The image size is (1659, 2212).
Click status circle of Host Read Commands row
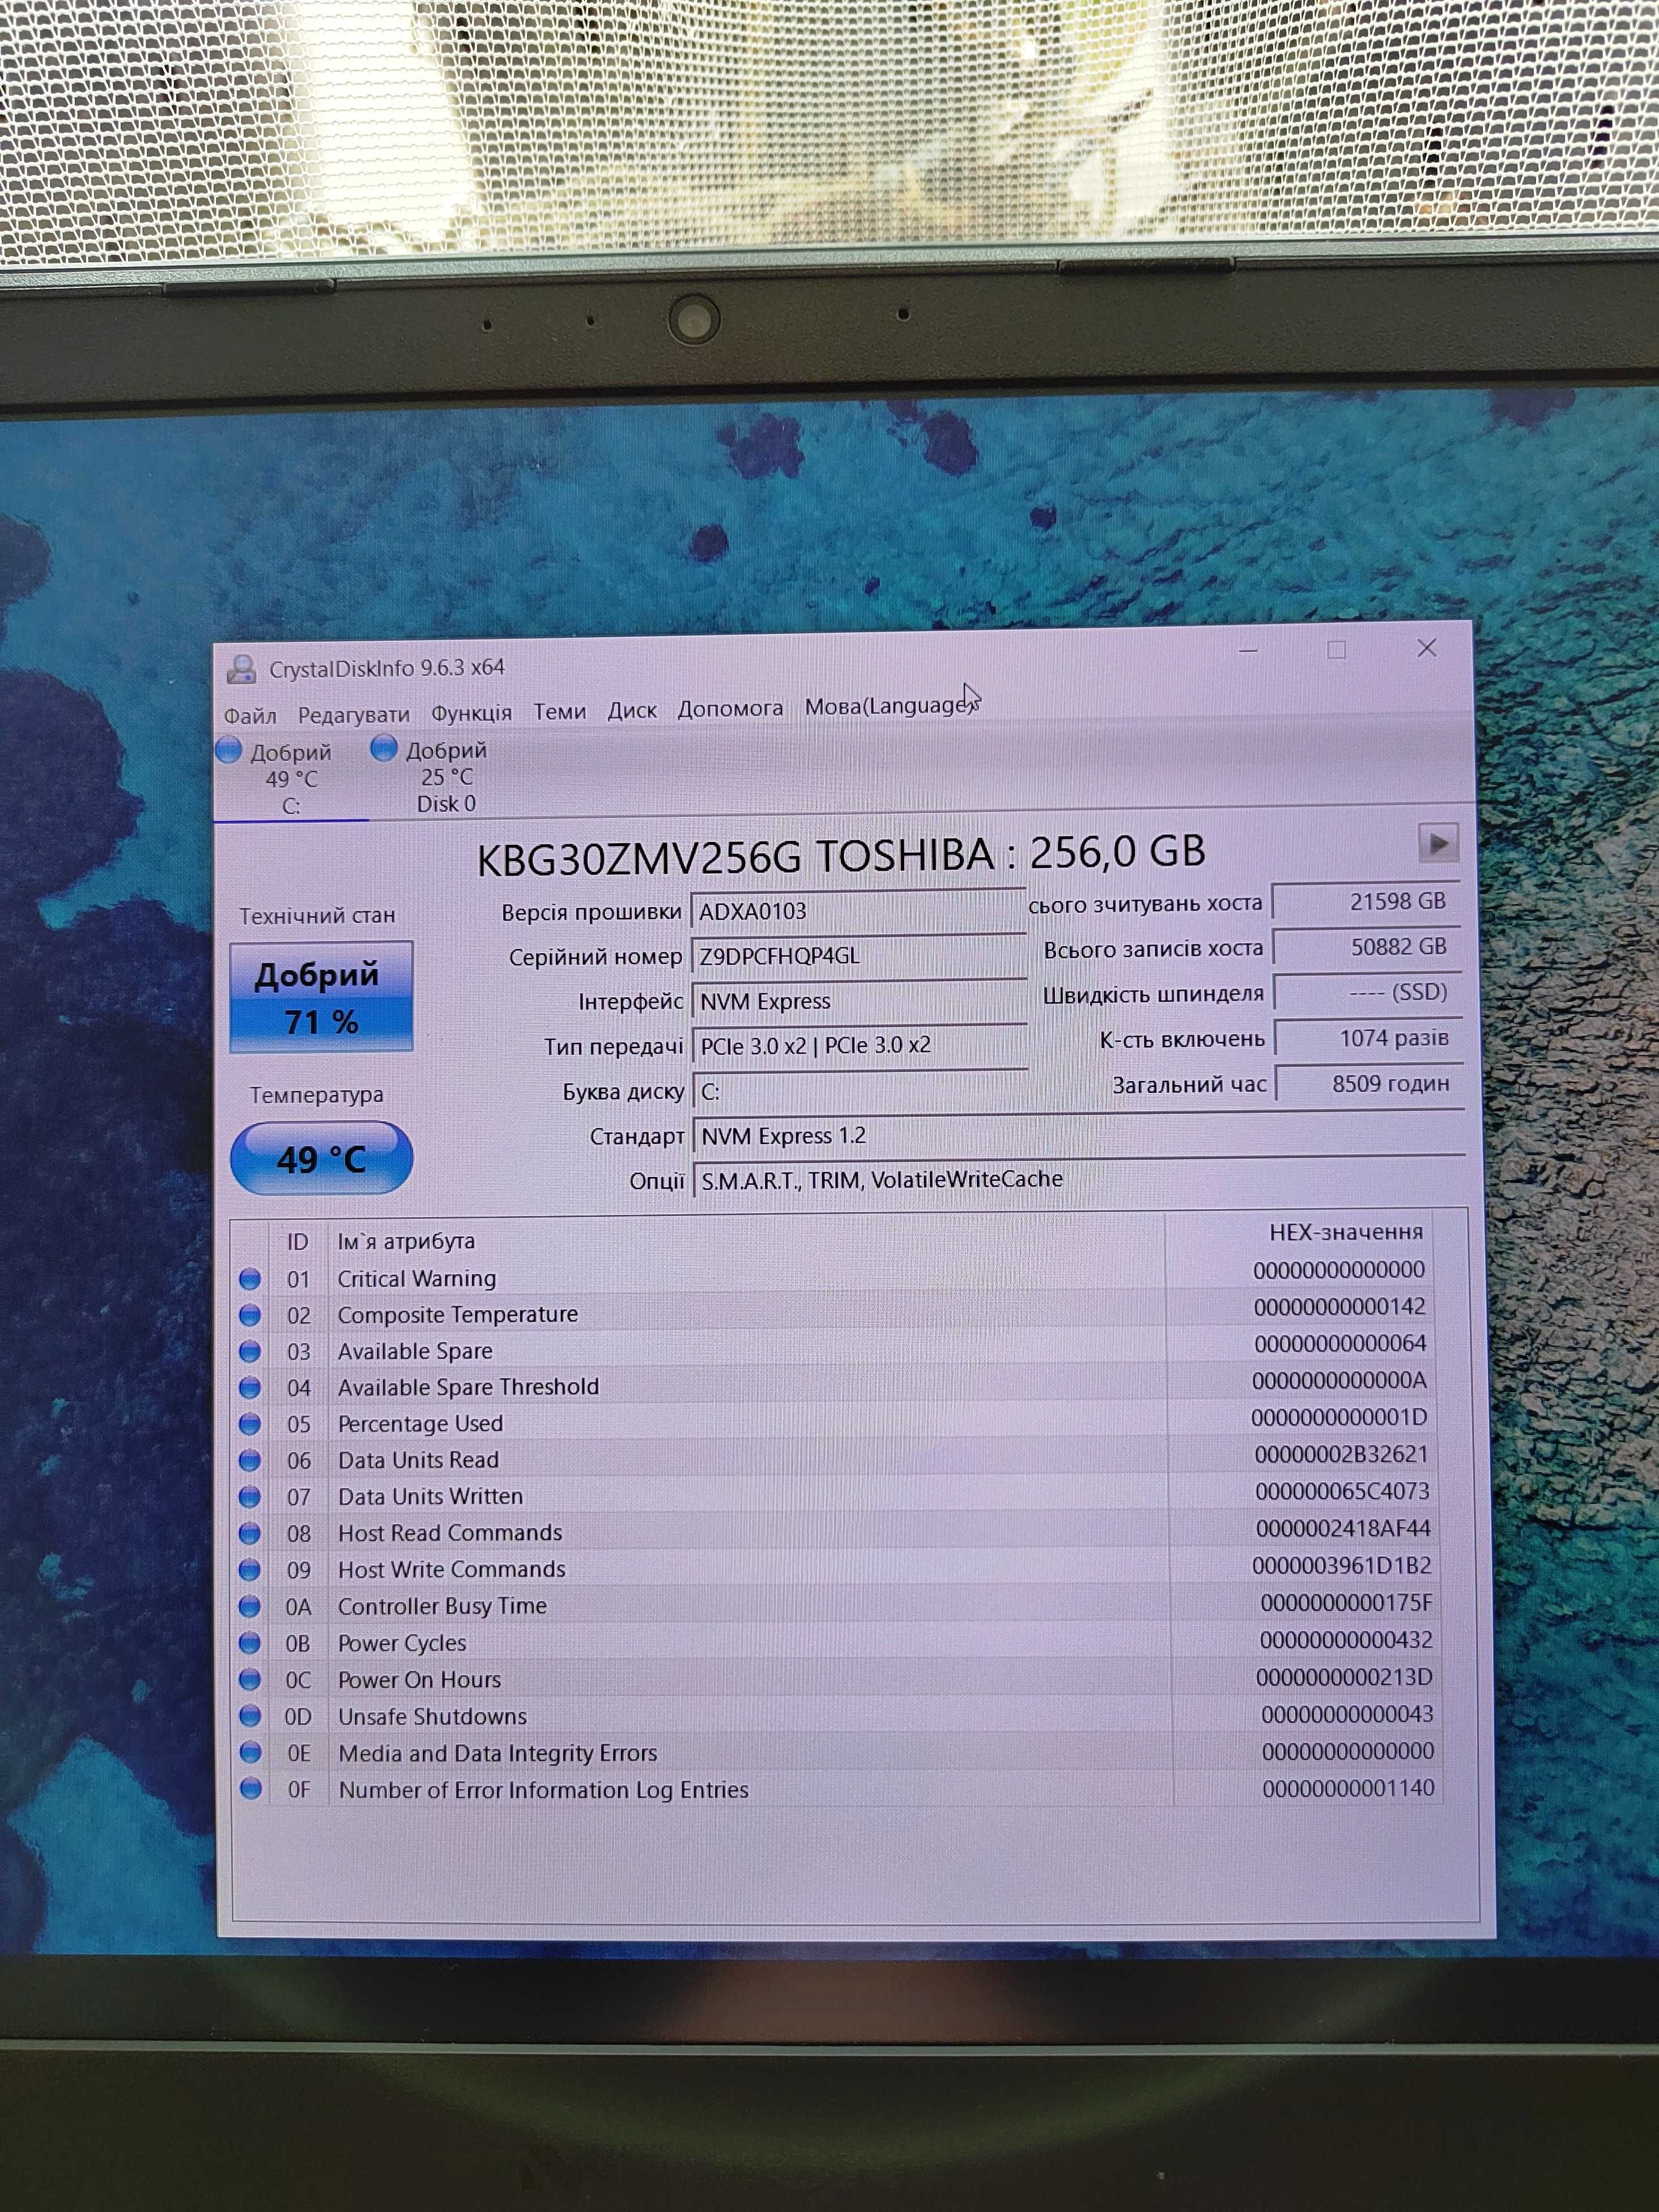coord(250,1534)
